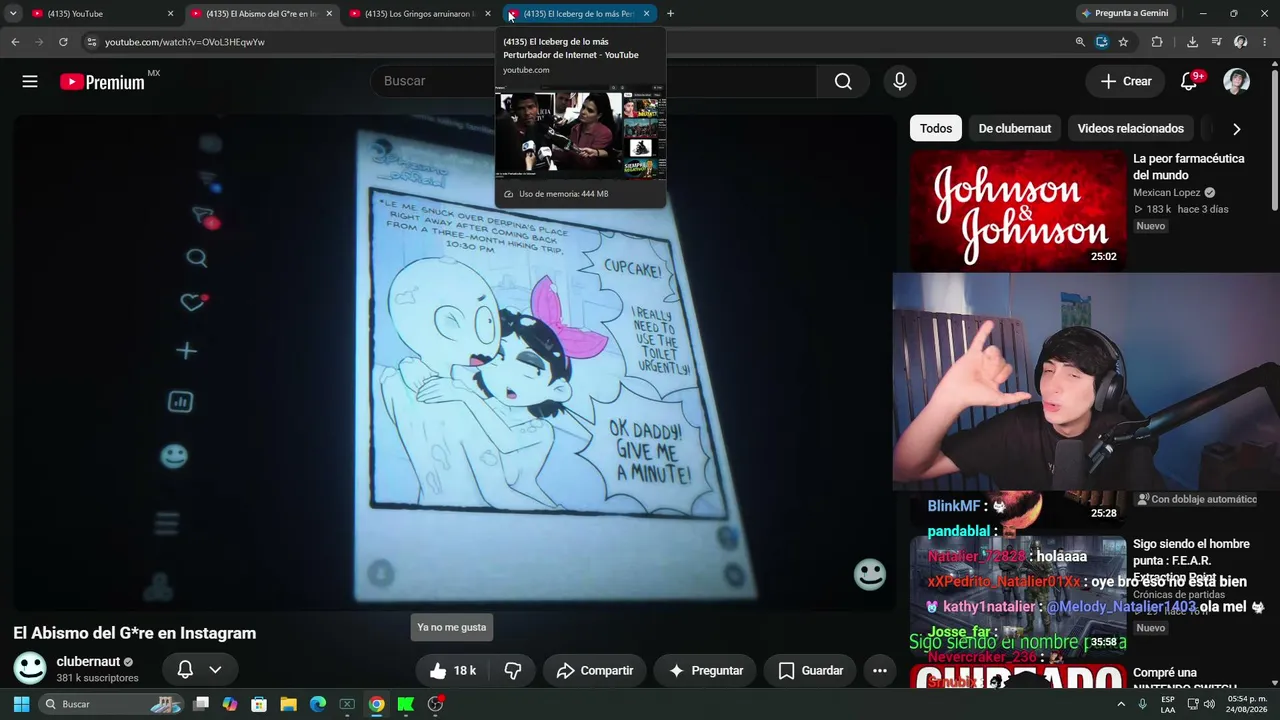Select the Todos filter chip

[936, 128]
